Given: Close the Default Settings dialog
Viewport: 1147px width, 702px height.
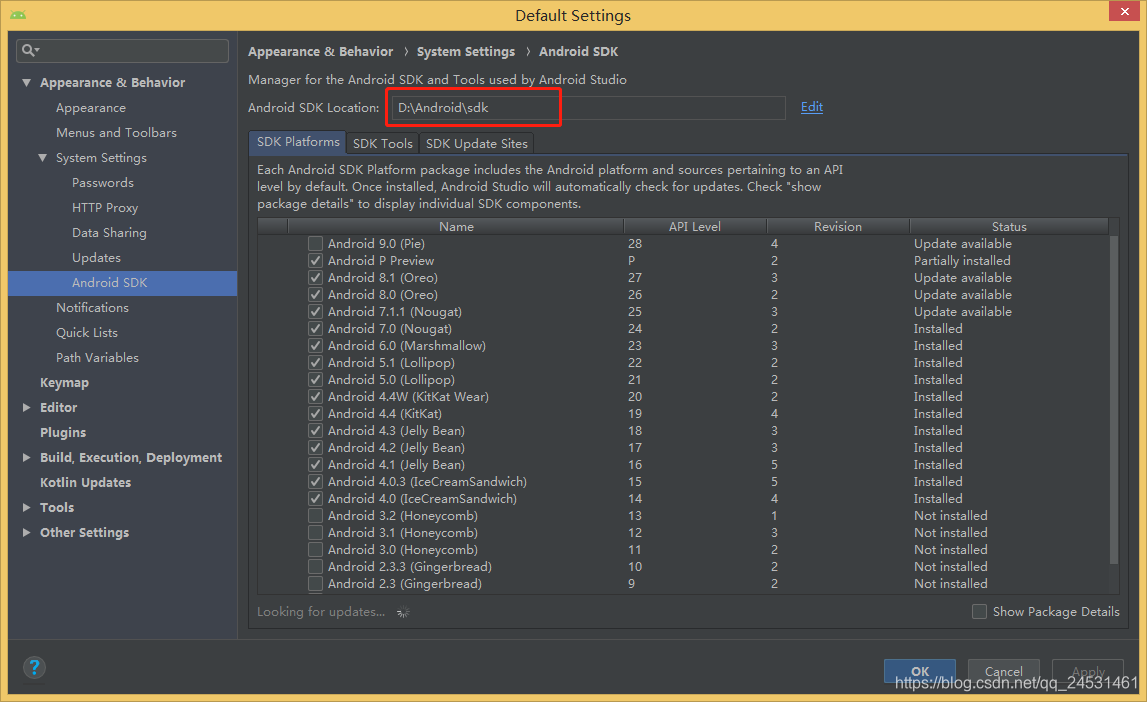Looking at the screenshot, I should tap(1124, 11).
